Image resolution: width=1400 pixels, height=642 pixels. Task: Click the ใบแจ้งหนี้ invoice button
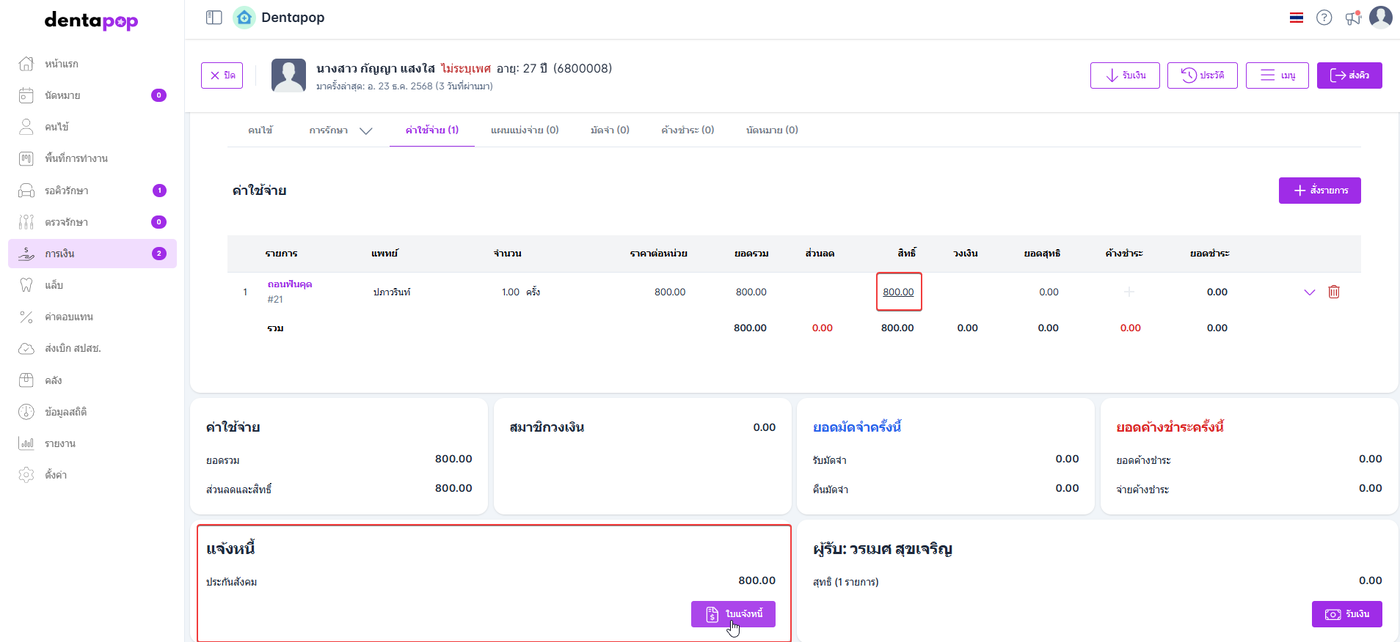click(733, 614)
